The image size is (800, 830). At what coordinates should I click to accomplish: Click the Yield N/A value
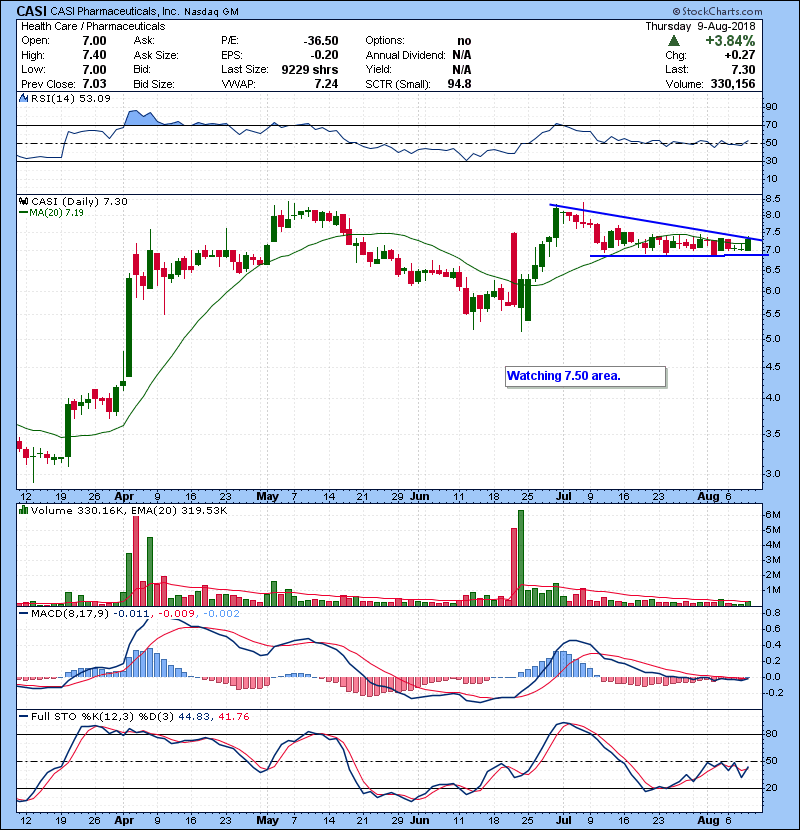click(462, 69)
